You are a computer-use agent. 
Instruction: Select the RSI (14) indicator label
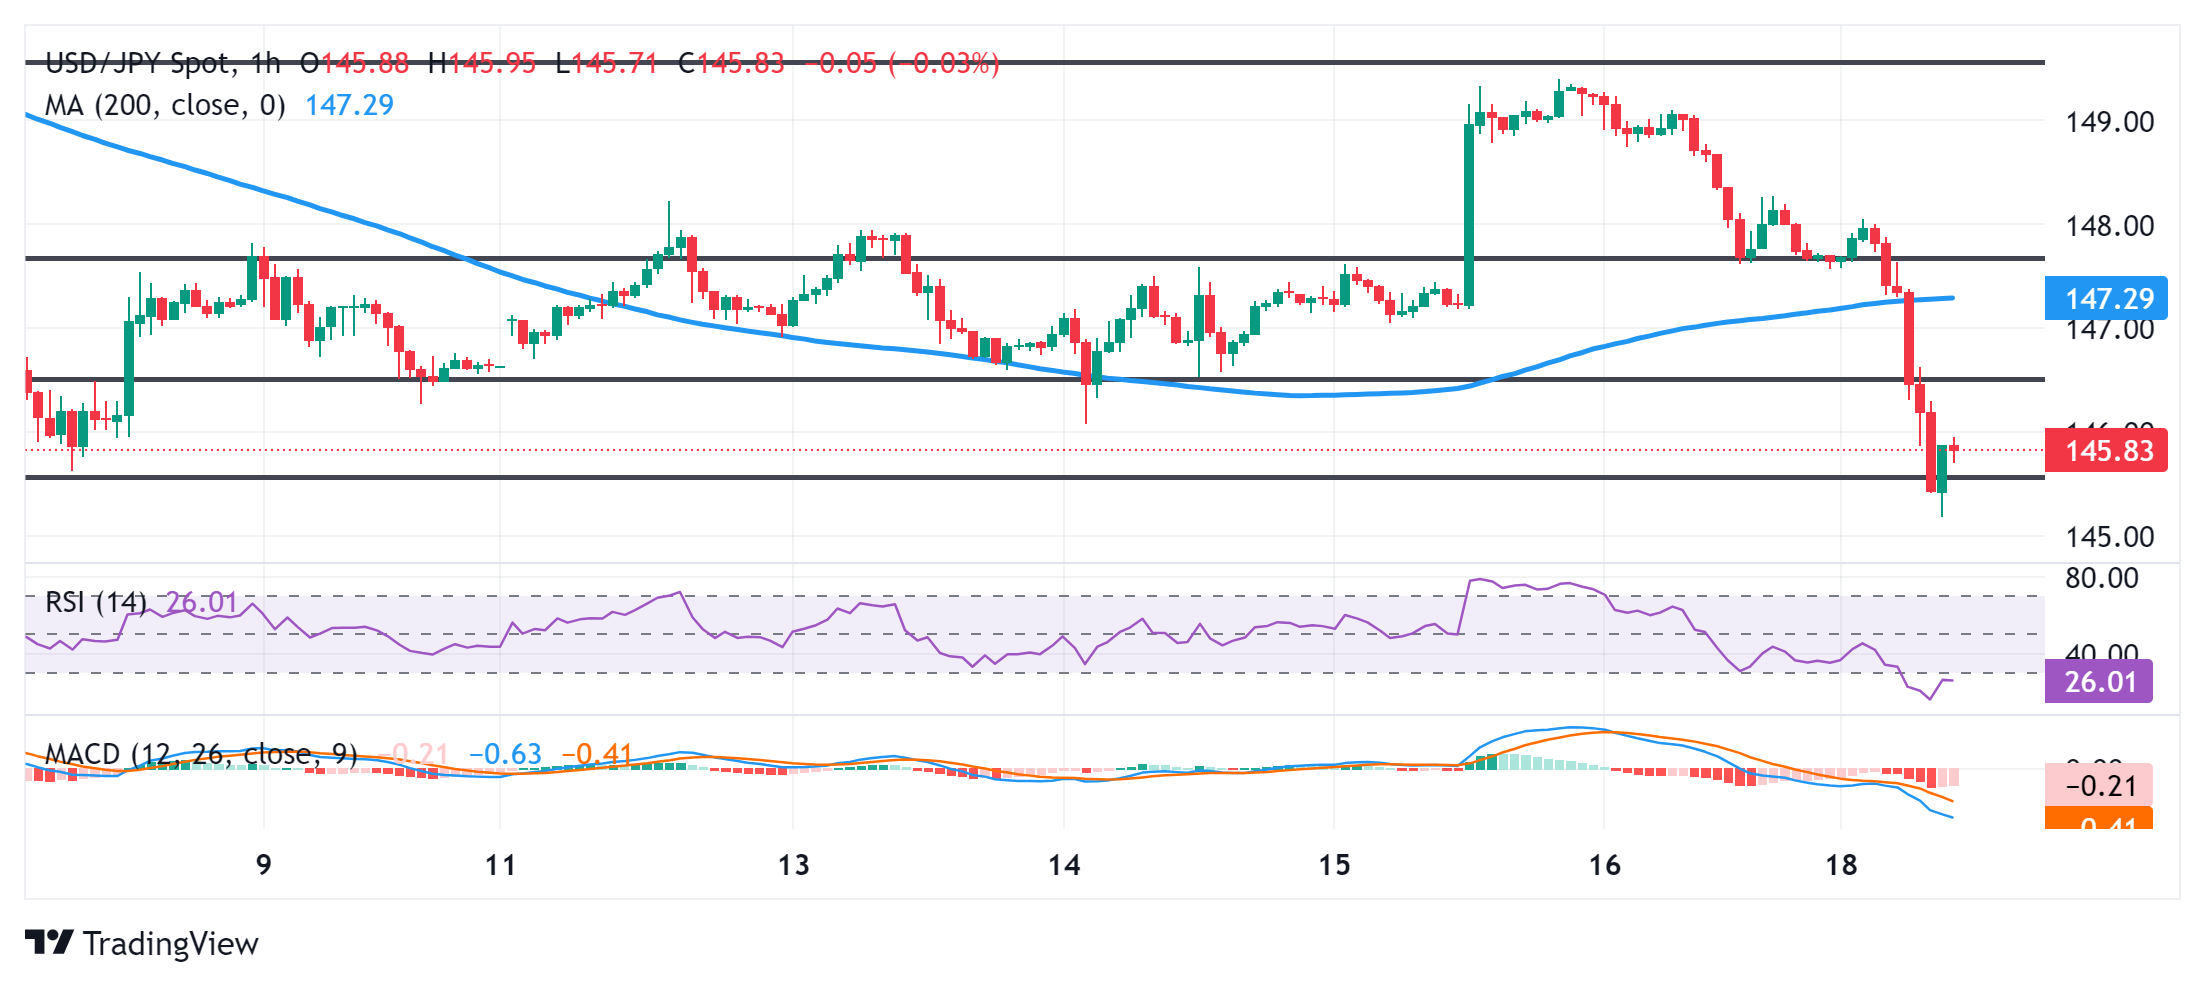[x=96, y=602]
